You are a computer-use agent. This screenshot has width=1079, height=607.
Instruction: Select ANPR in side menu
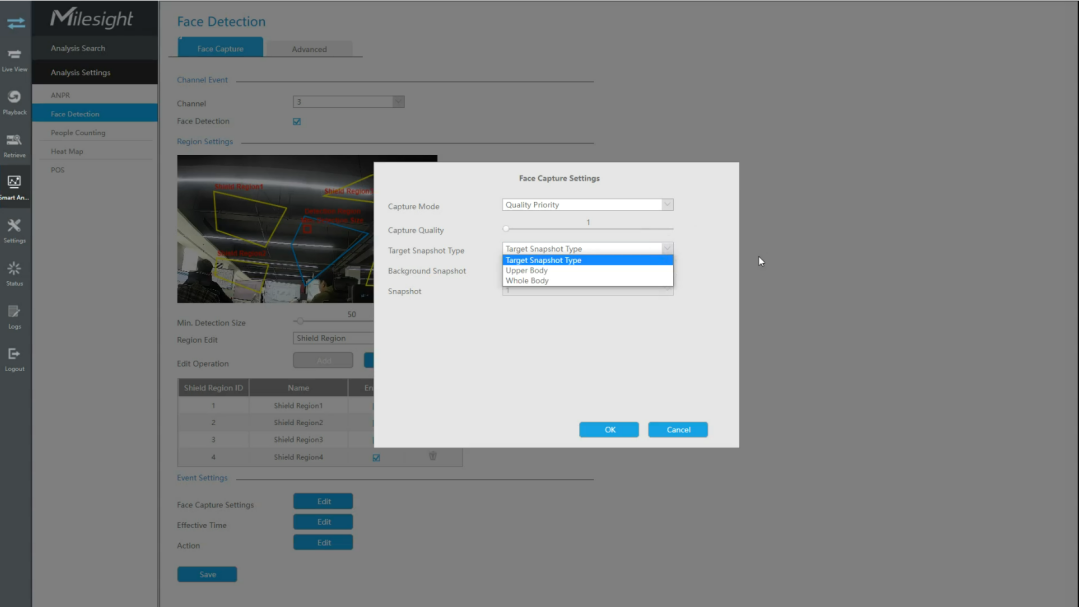tap(95, 95)
